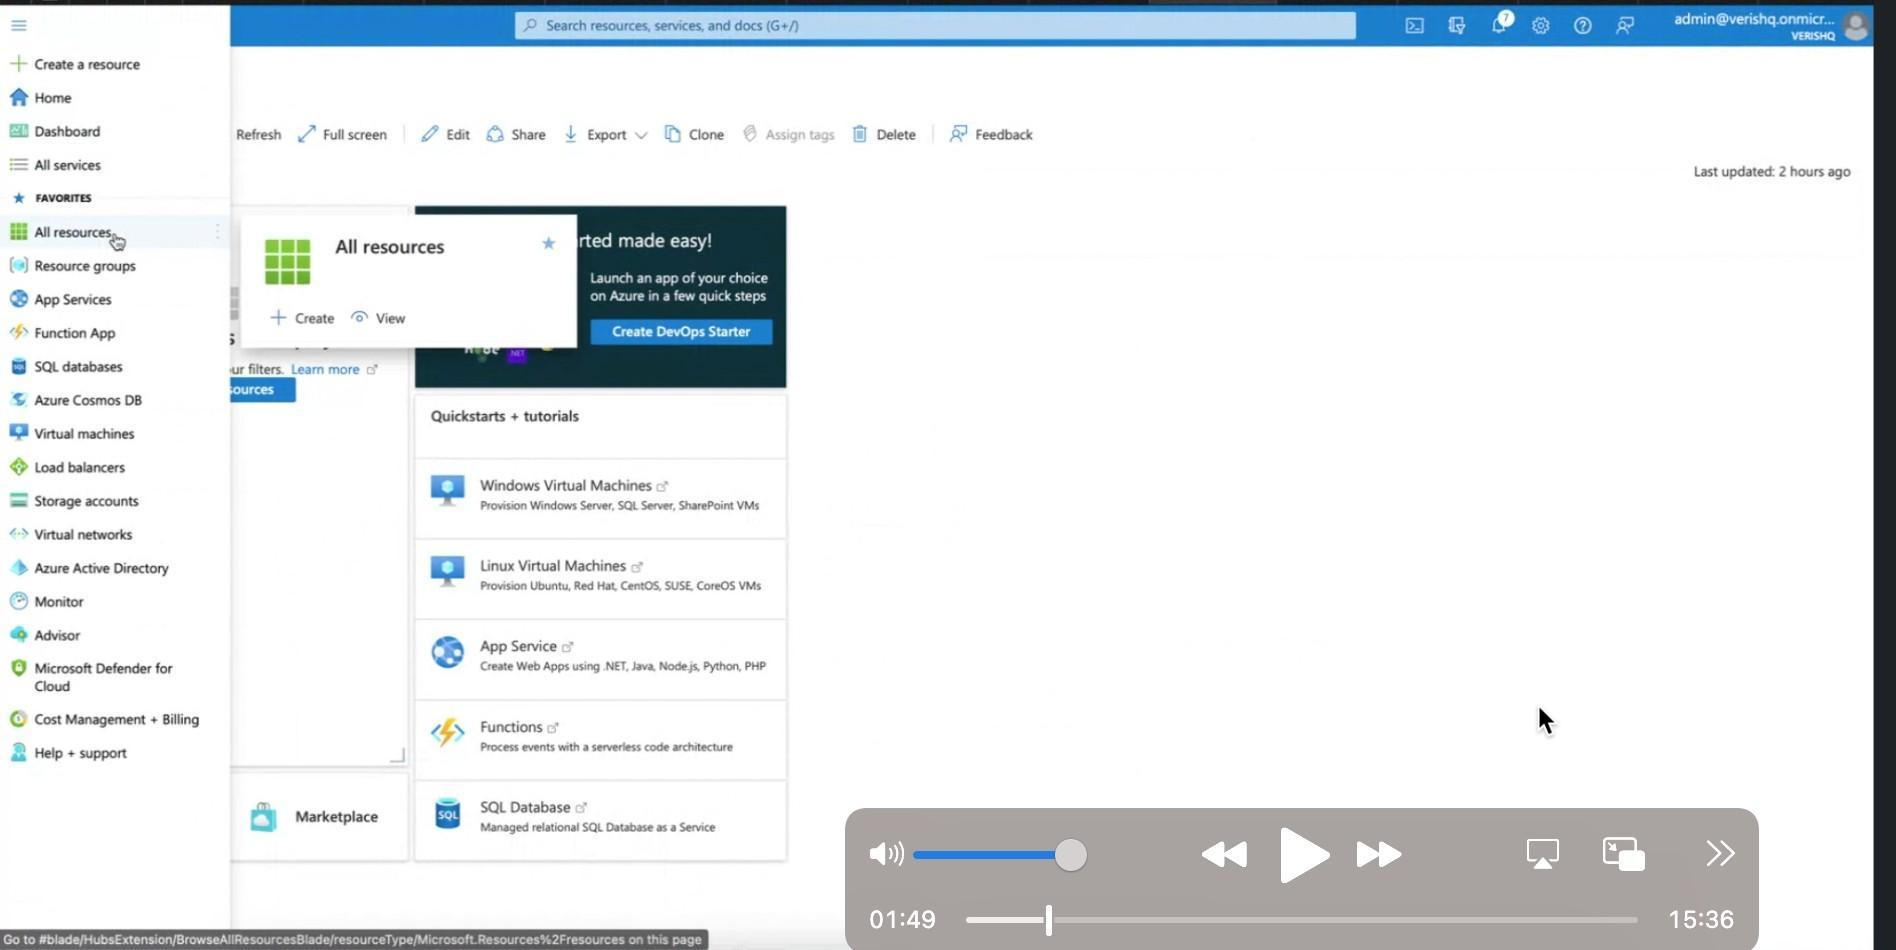The height and width of the screenshot is (950, 1896).
Task: Click the help question mark icon
Action: pos(1582,26)
